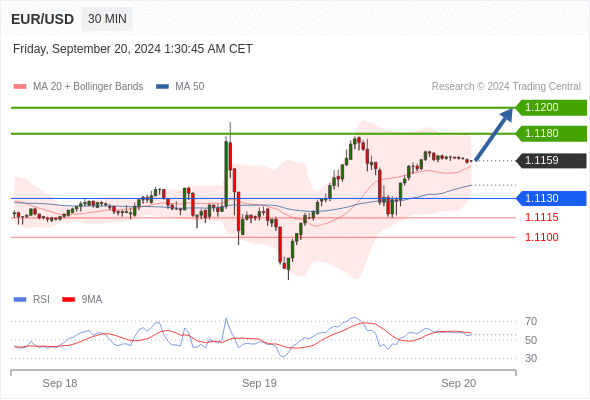Click the RSI 50 level label
Viewport: 590px width, 400px height.
click(x=531, y=340)
